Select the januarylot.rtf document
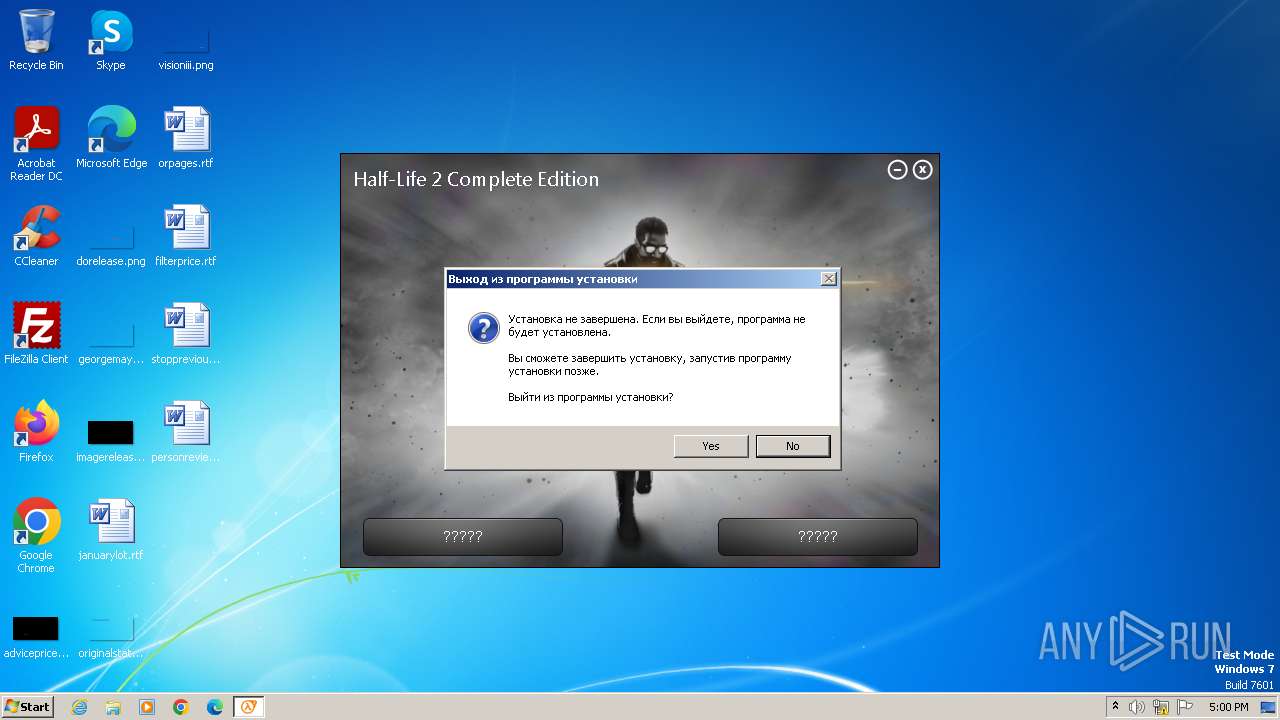This screenshot has height=720, width=1280. coord(111,530)
